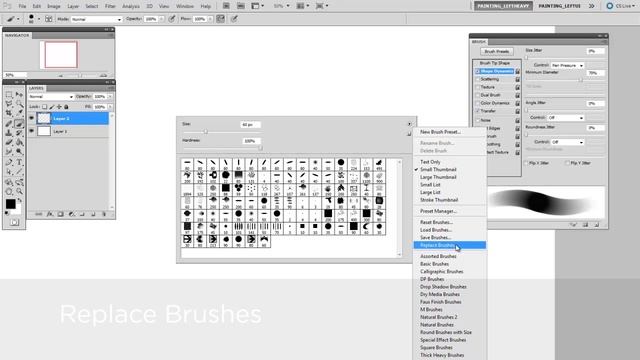This screenshot has width=640, height=360.
Task: Open Size Jitter Control dropdown (Pen Pressure)
Action: [567, 65]
